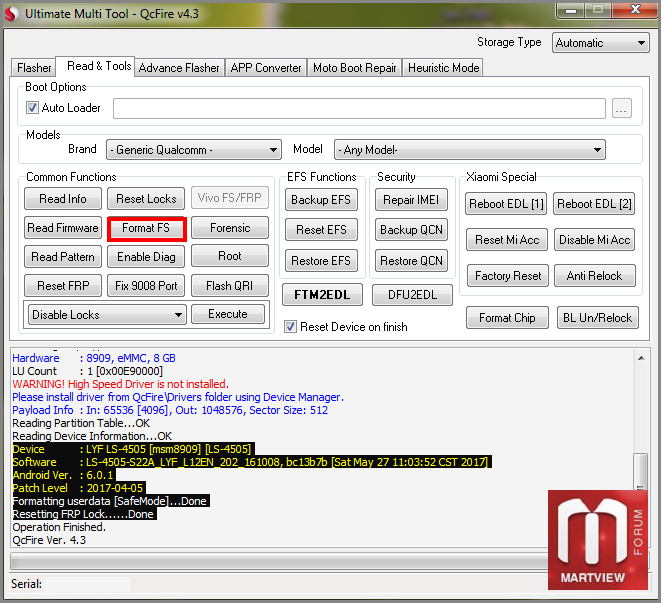Image resolution: width=661 pixels, height=603 pixels.
Task: Click the Software LS-4505-S22A log line
Action: pos(250,462)
